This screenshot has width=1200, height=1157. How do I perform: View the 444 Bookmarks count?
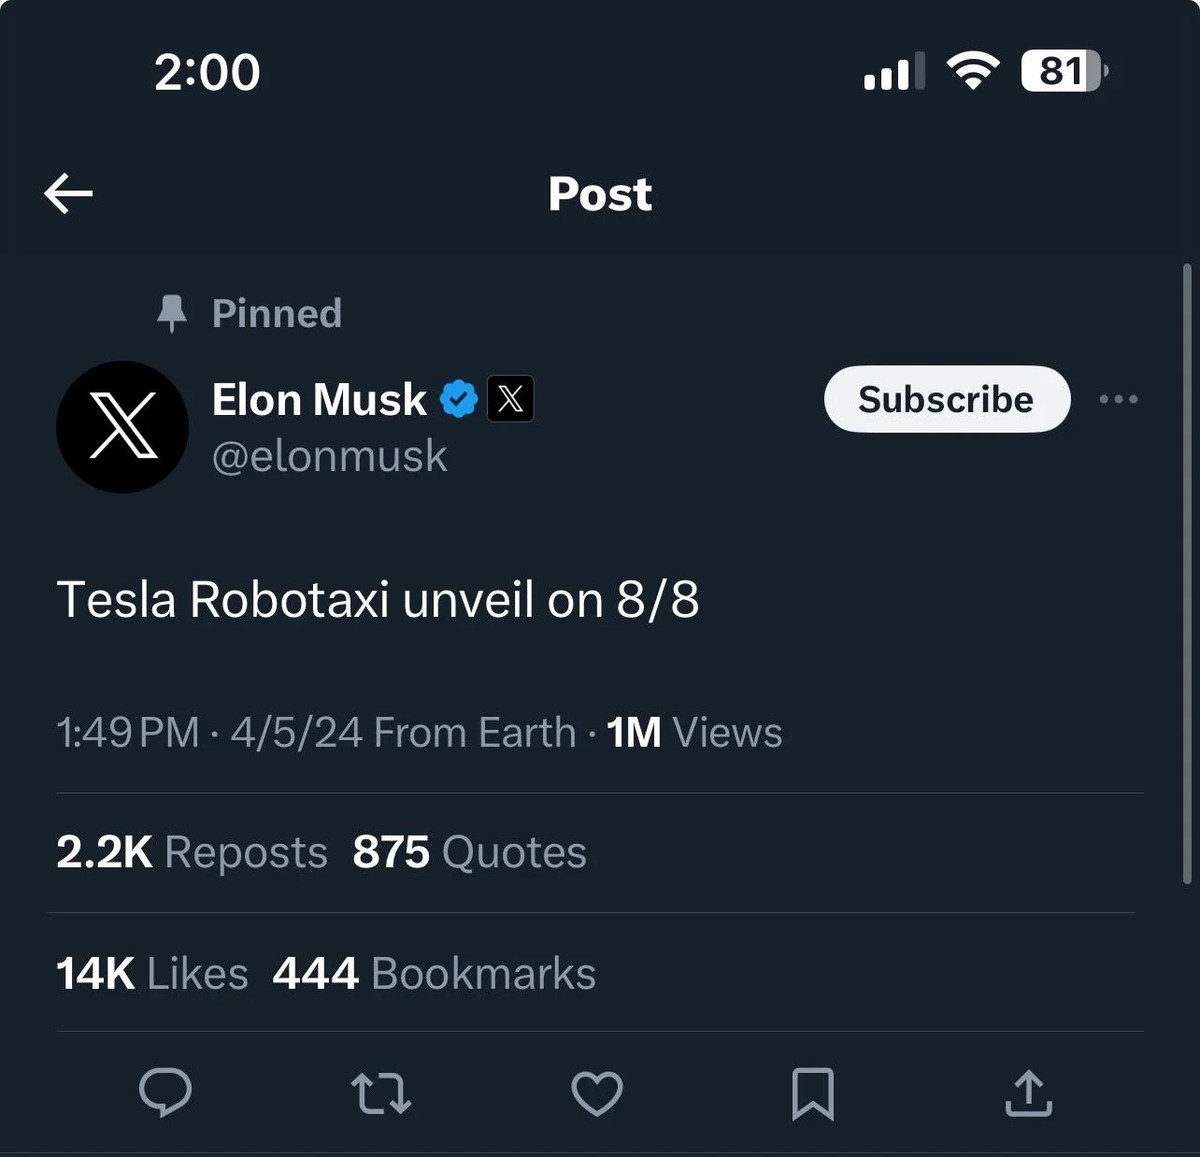coord(434,972)
